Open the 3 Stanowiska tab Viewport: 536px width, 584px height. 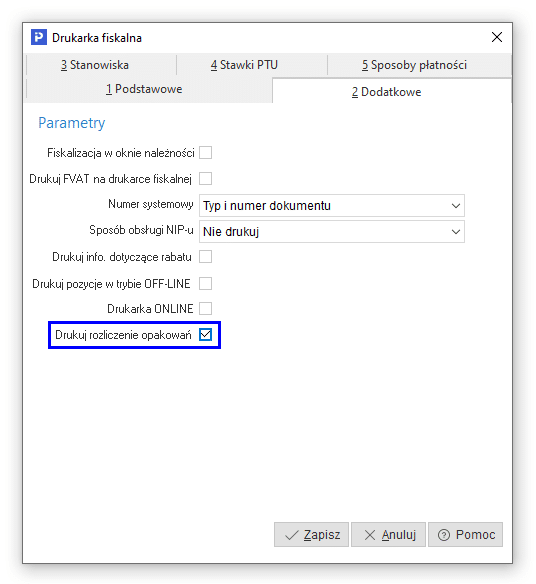pos(95,65)
